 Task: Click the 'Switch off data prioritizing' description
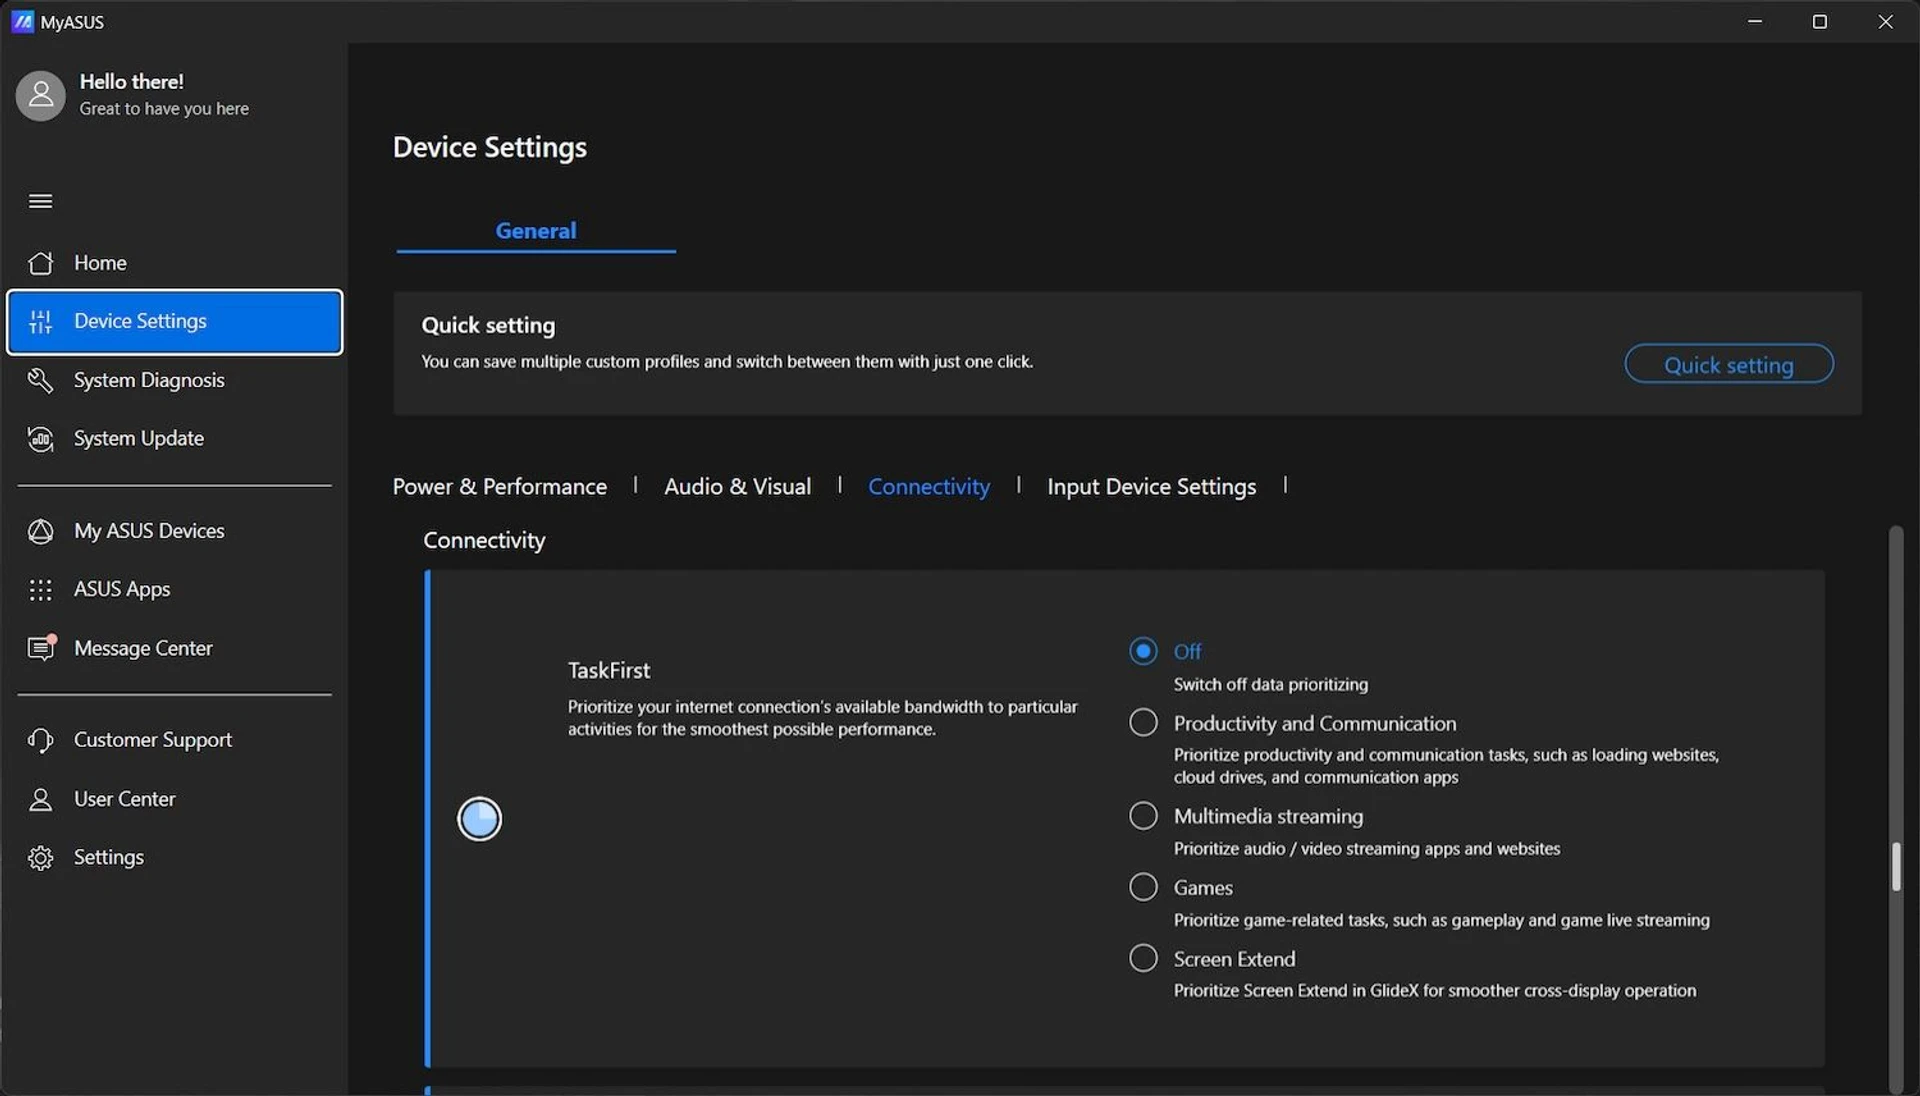1271,685
